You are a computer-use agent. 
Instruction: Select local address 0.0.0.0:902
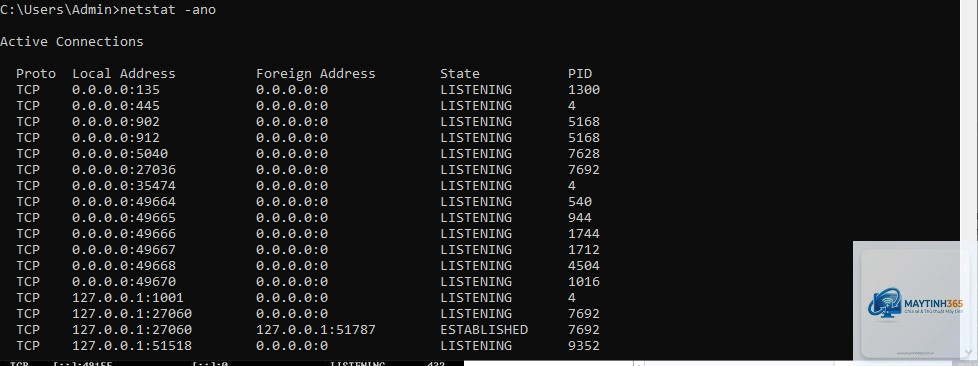tap(116, 122)
